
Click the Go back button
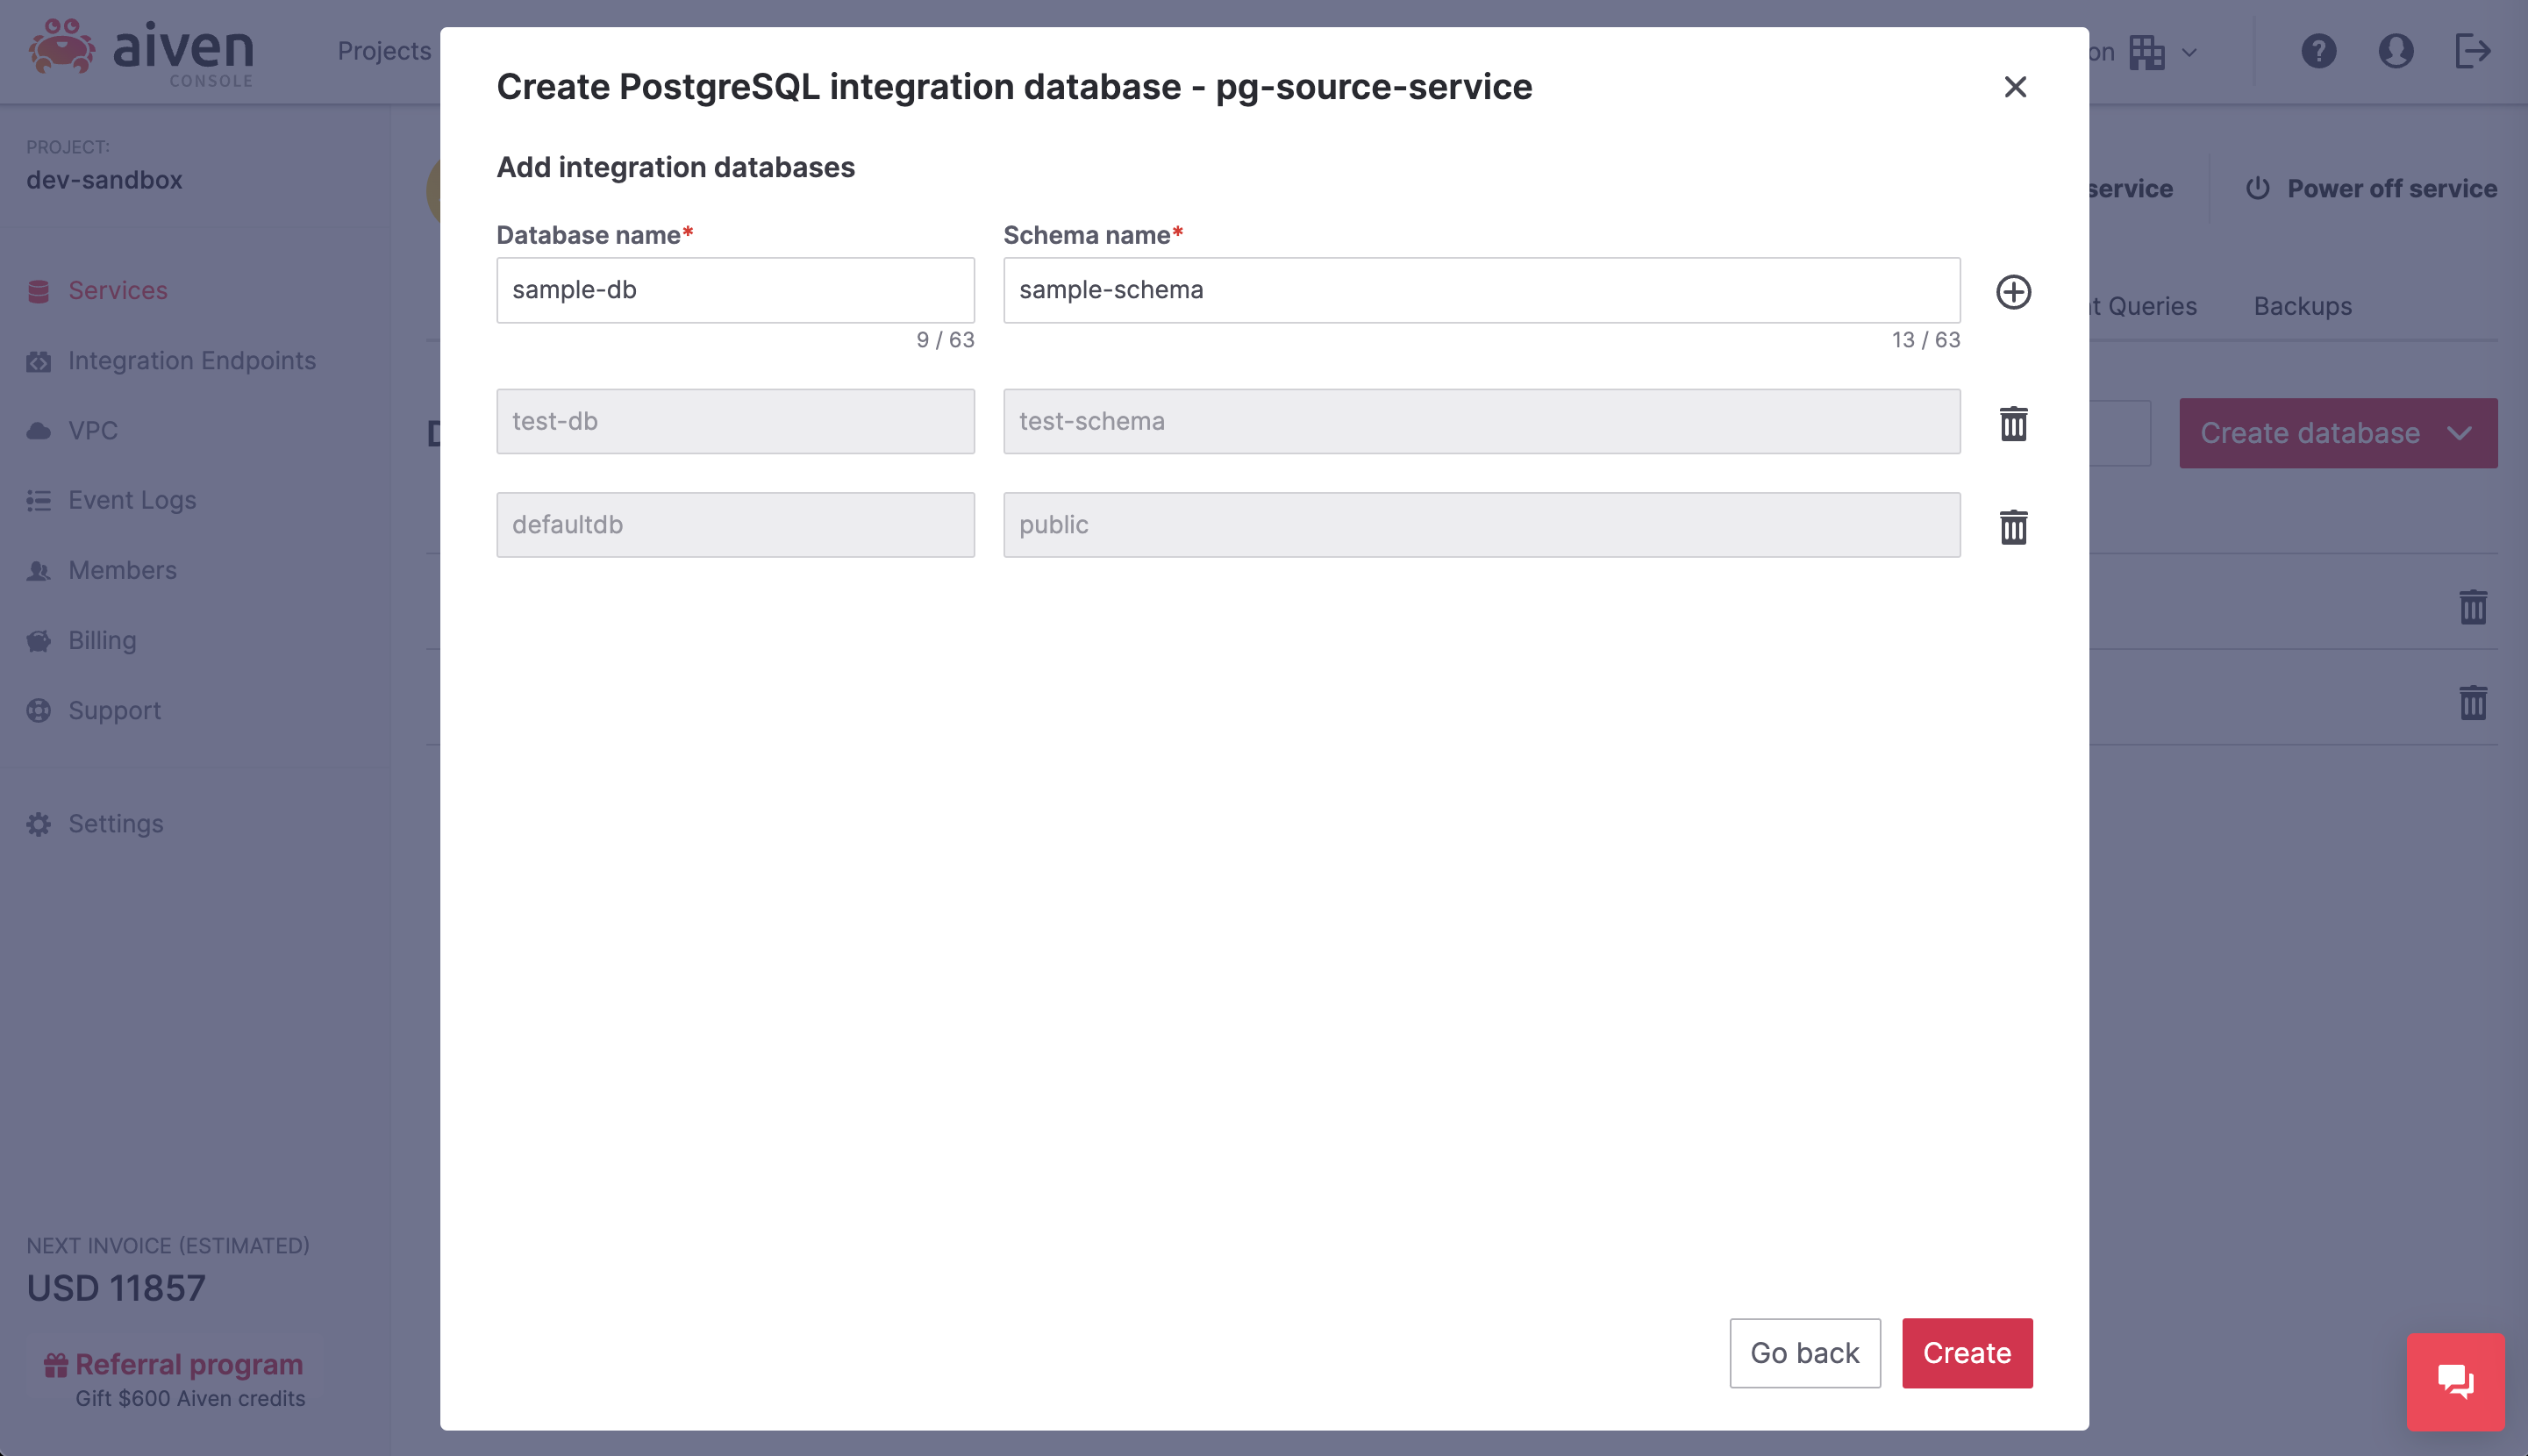click(1804, 1353)
